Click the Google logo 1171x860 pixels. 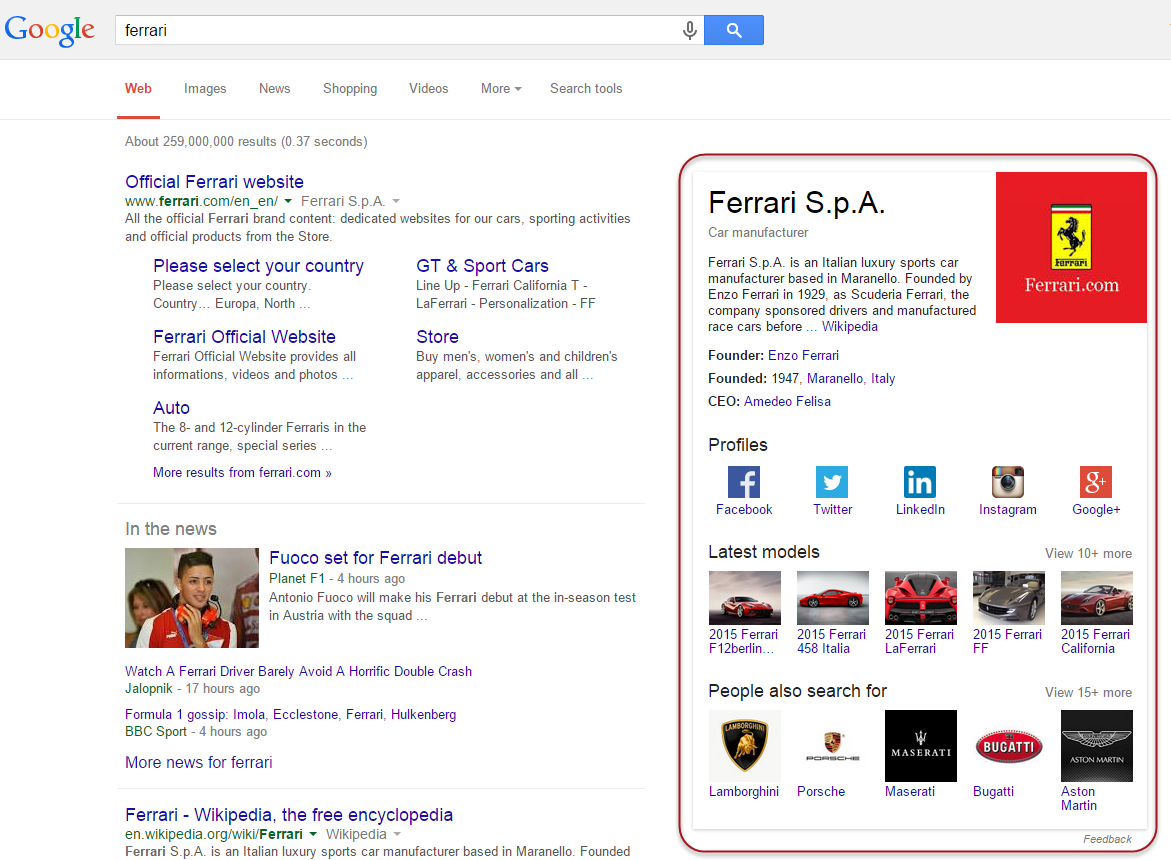point(50,30)
